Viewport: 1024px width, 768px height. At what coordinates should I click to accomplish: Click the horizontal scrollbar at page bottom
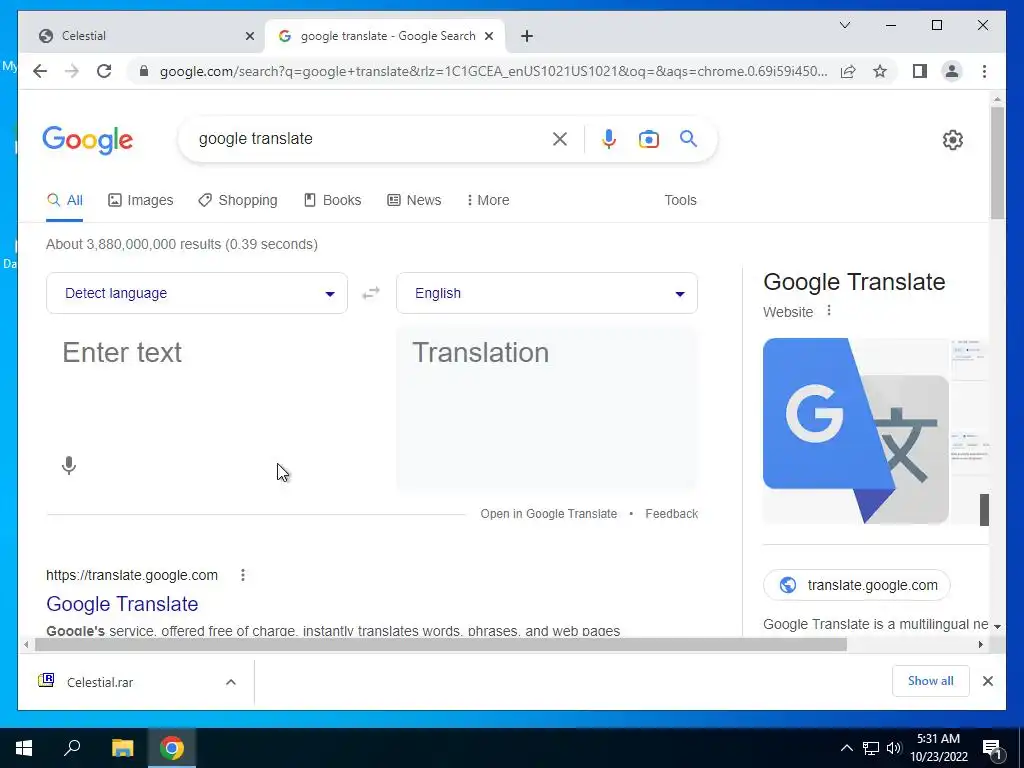441,645
